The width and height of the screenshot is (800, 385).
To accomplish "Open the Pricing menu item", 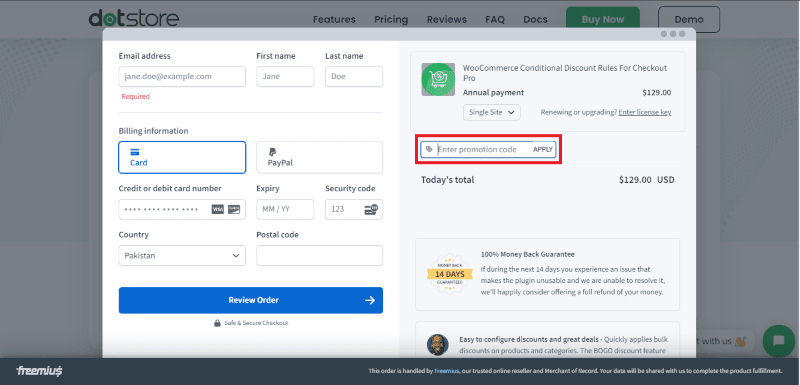I will [x=391, y=19].
